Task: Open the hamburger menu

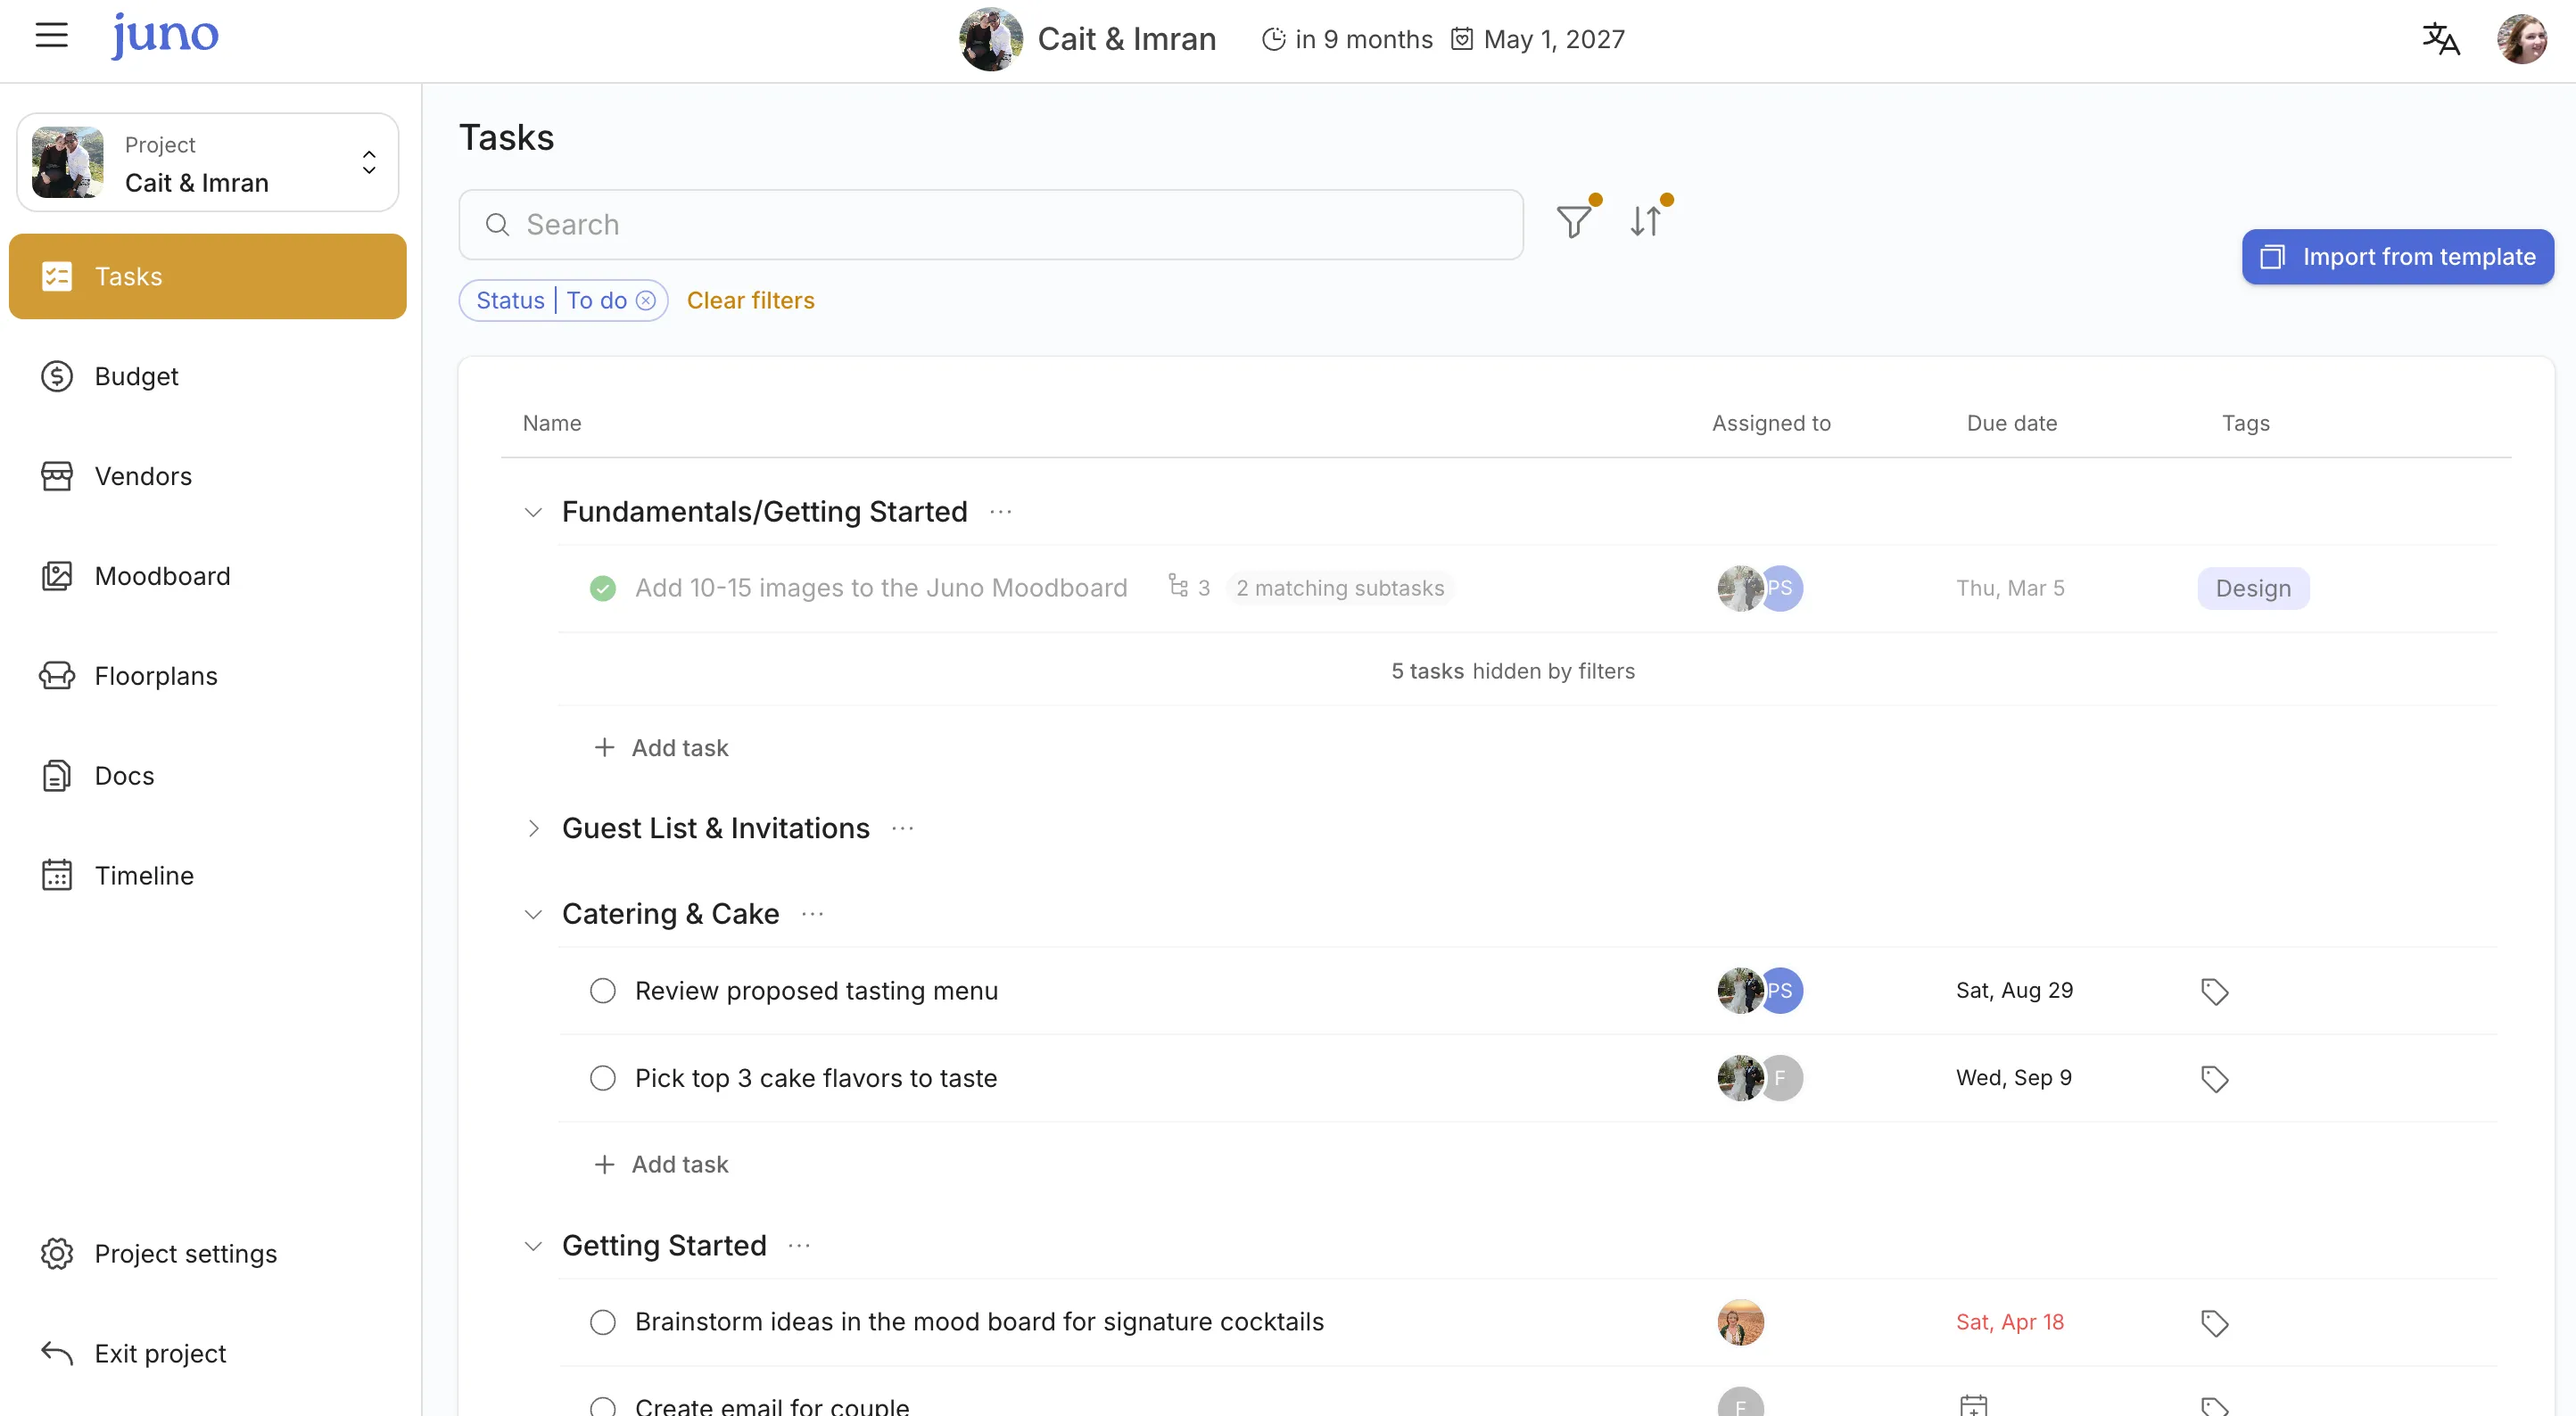Action: (51, 36)
